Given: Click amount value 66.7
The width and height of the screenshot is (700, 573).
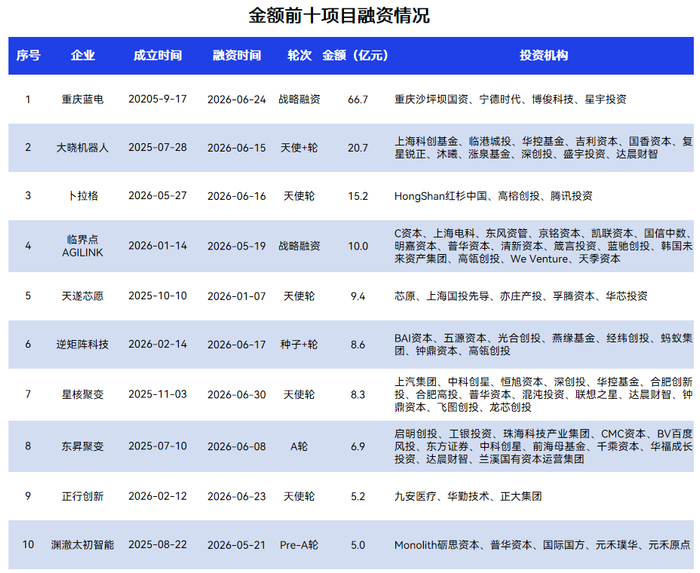Looking at the screenshot, I should click(x=358, y=99).
